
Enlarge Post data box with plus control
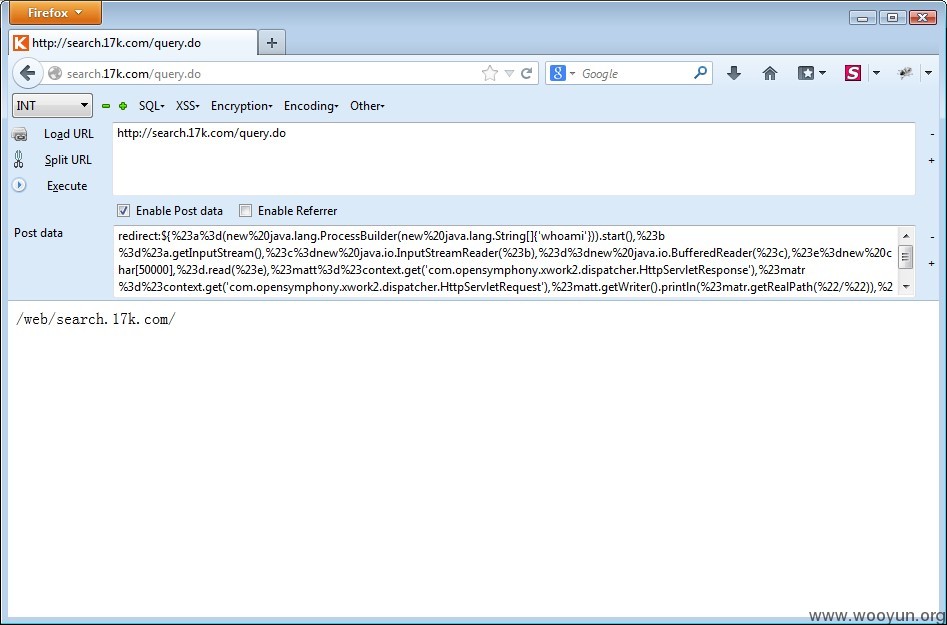click(931, 264)
